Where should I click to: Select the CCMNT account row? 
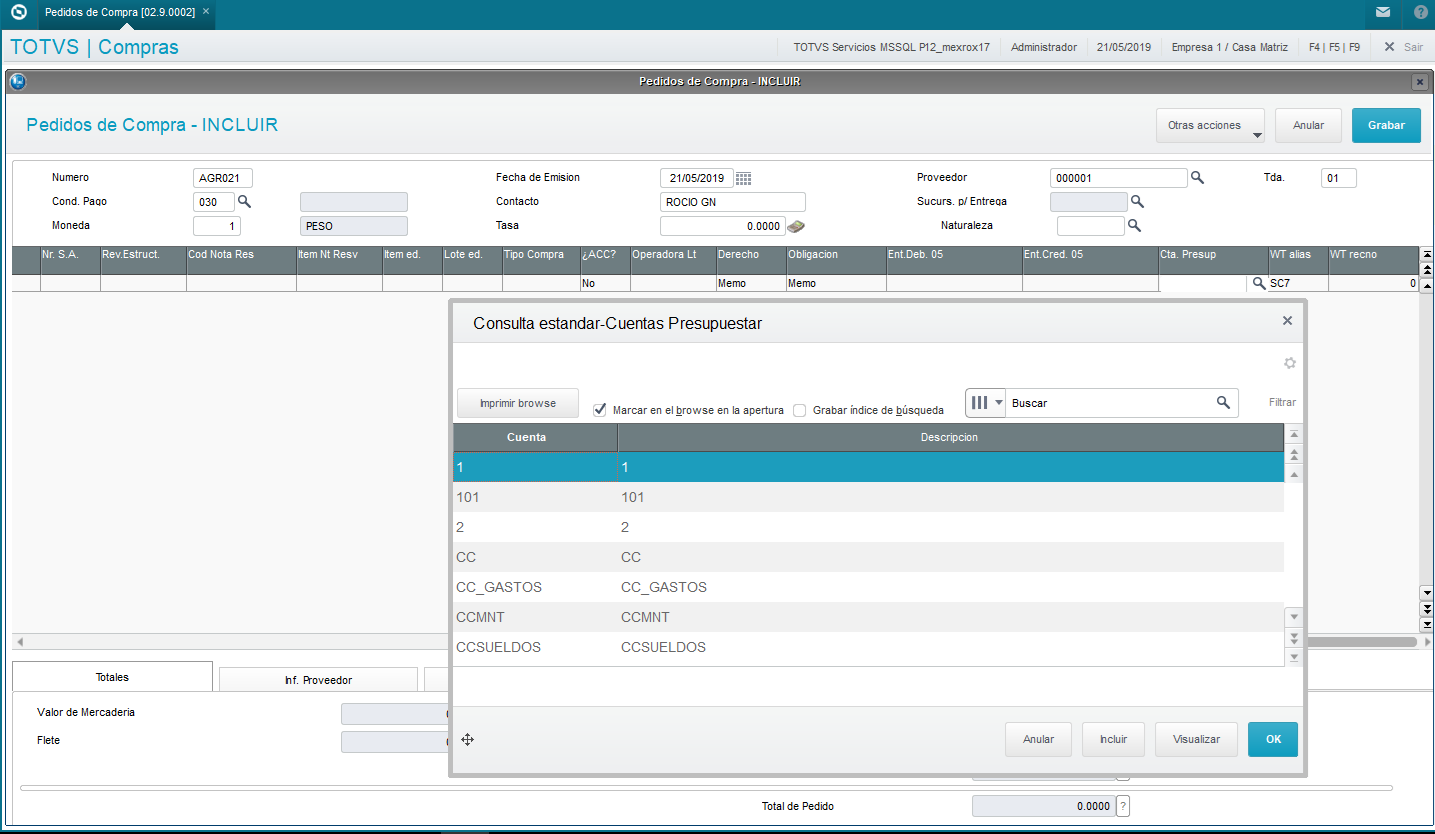pos(868,617)
